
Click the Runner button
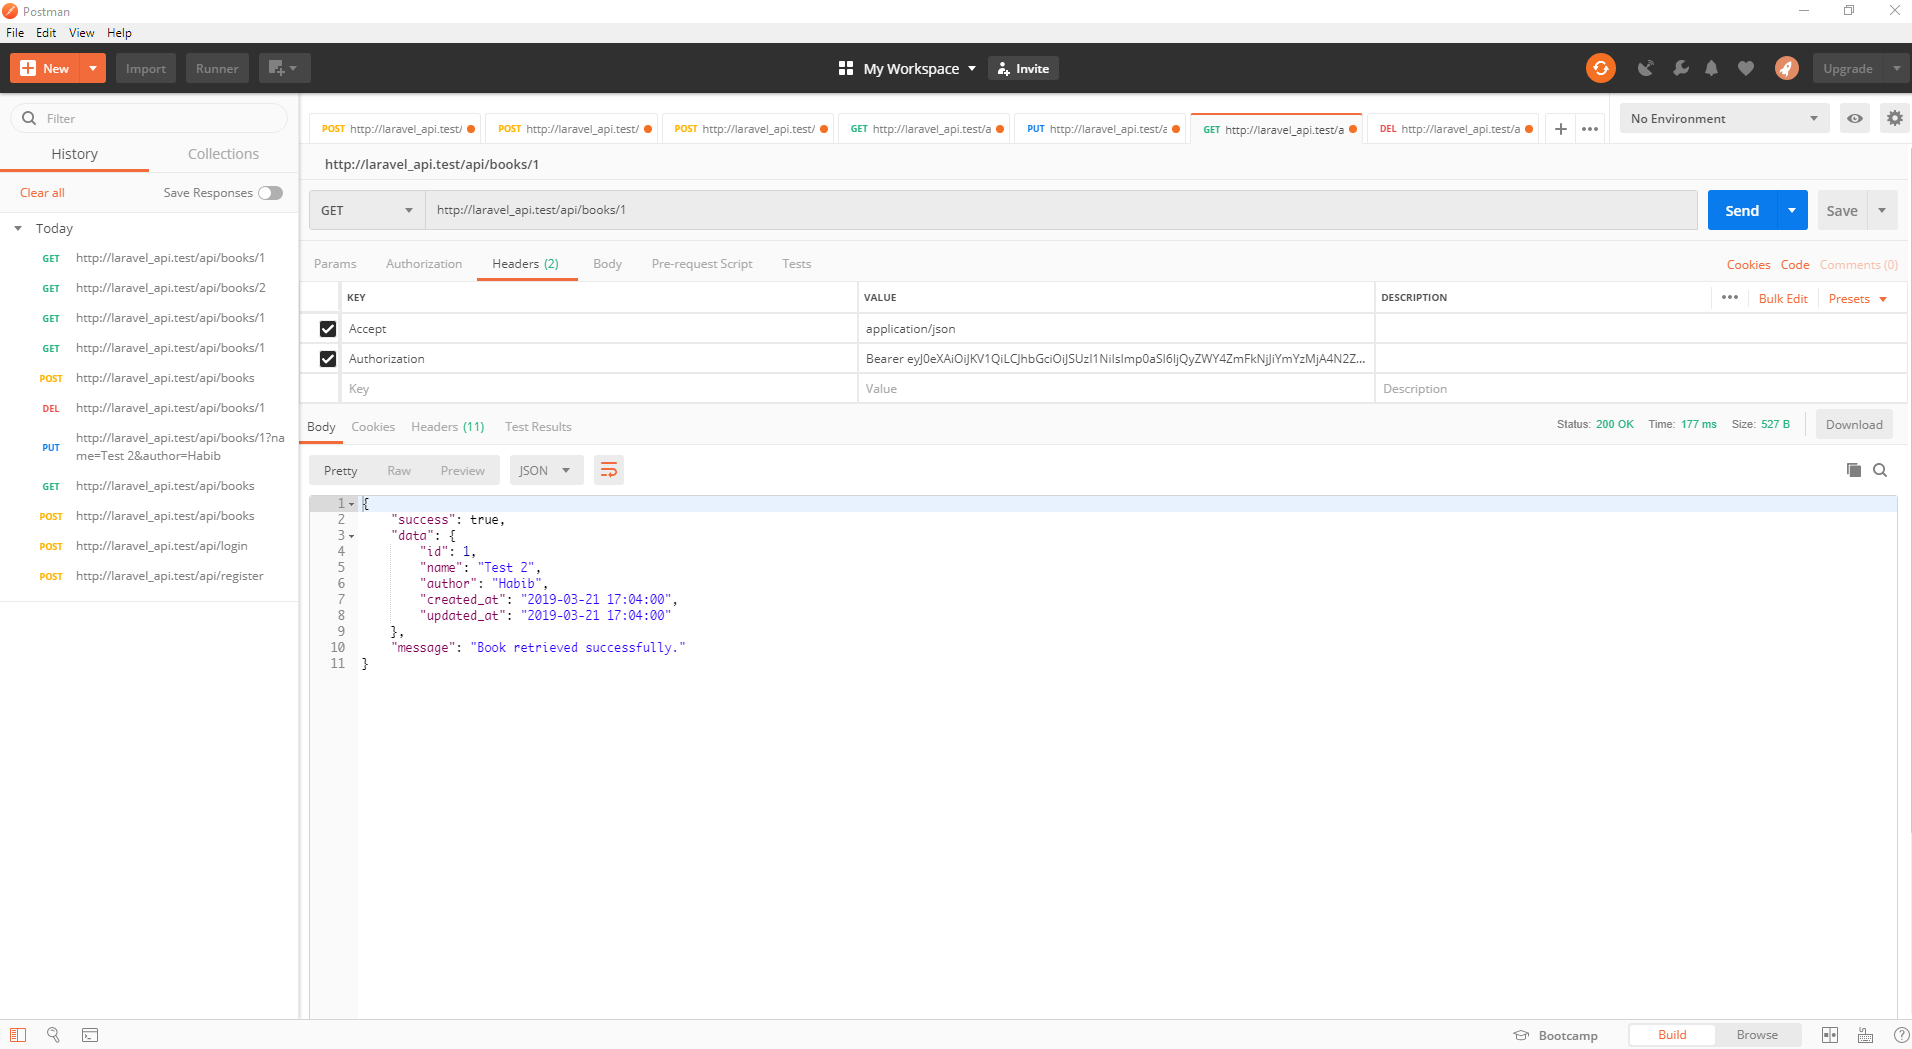click(x=217, y=68)
